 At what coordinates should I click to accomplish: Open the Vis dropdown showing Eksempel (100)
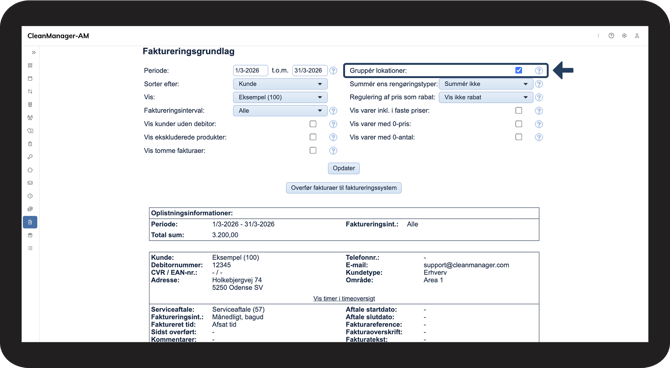[x=280, y=97]
